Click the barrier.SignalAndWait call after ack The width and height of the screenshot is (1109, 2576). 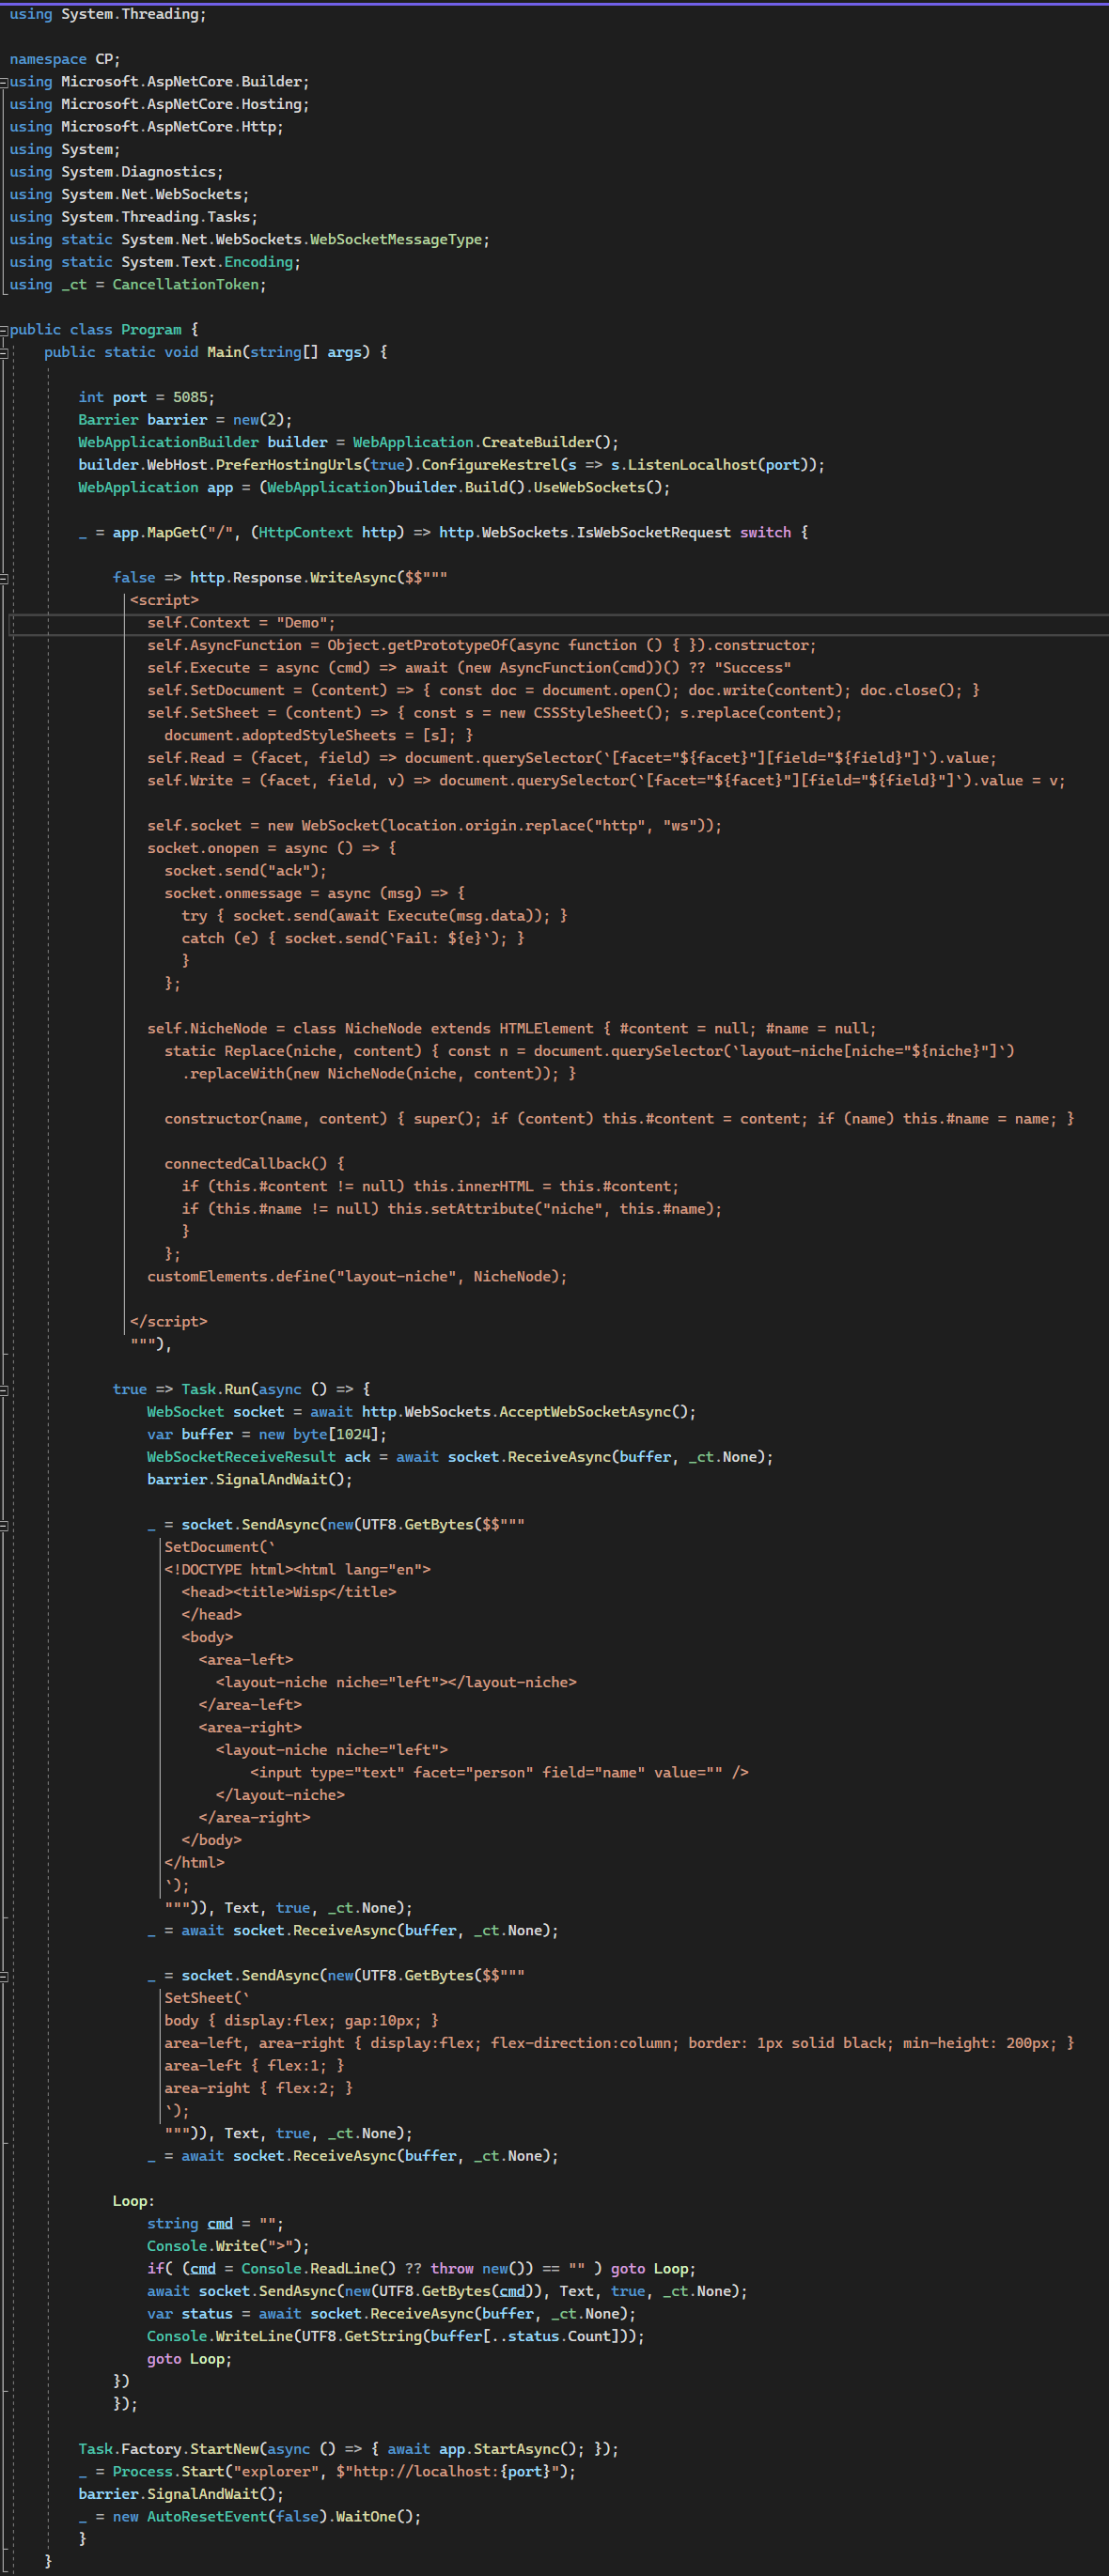pos(250,1480)
